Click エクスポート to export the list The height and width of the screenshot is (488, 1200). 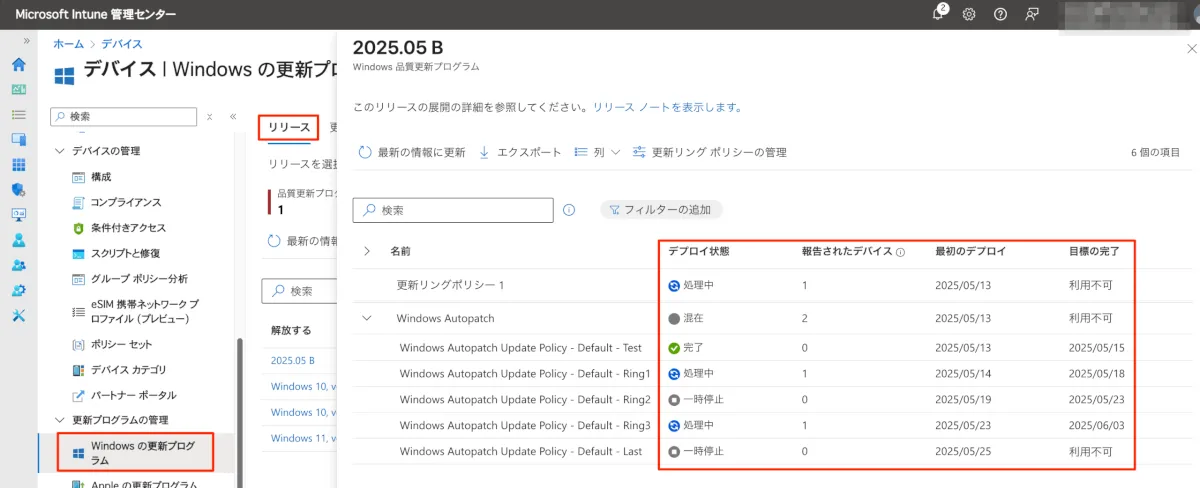click(520, 152)
